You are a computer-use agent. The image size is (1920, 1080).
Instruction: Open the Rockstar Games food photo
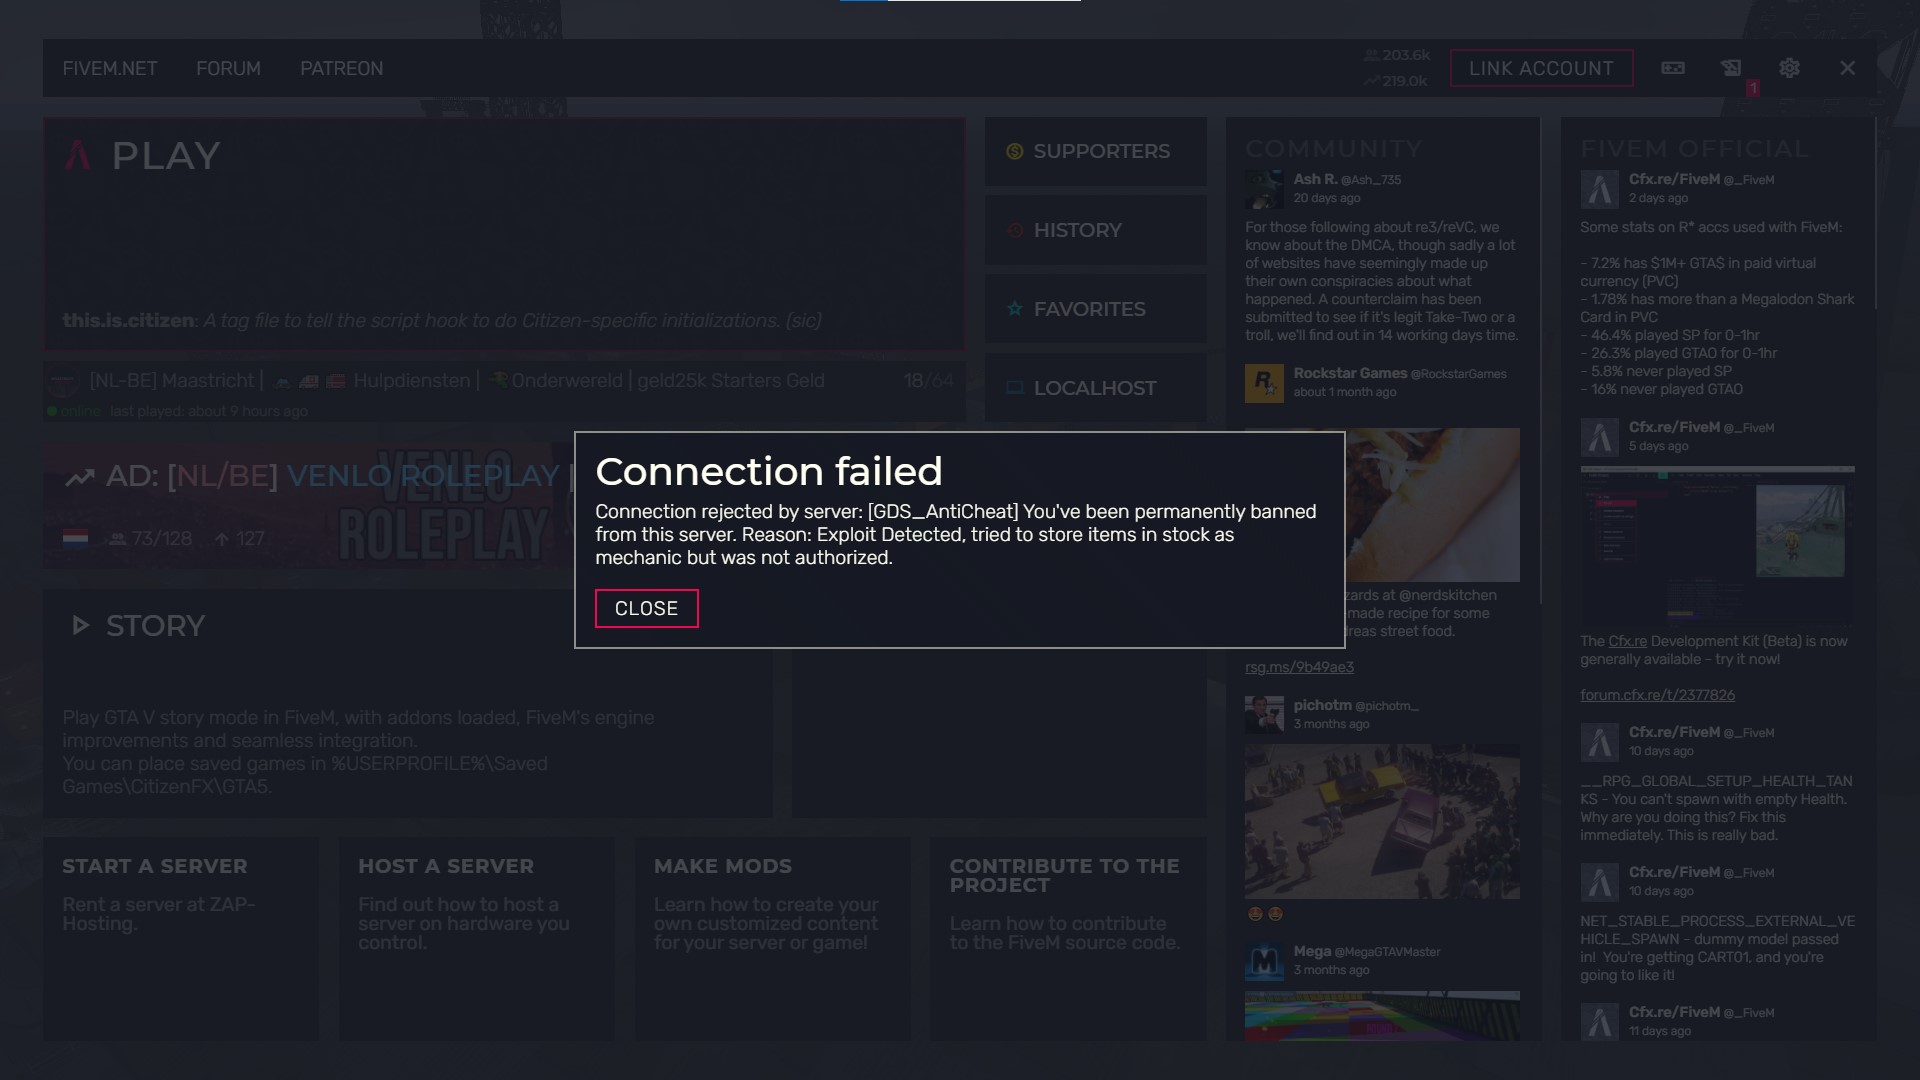click(1432, 505)
